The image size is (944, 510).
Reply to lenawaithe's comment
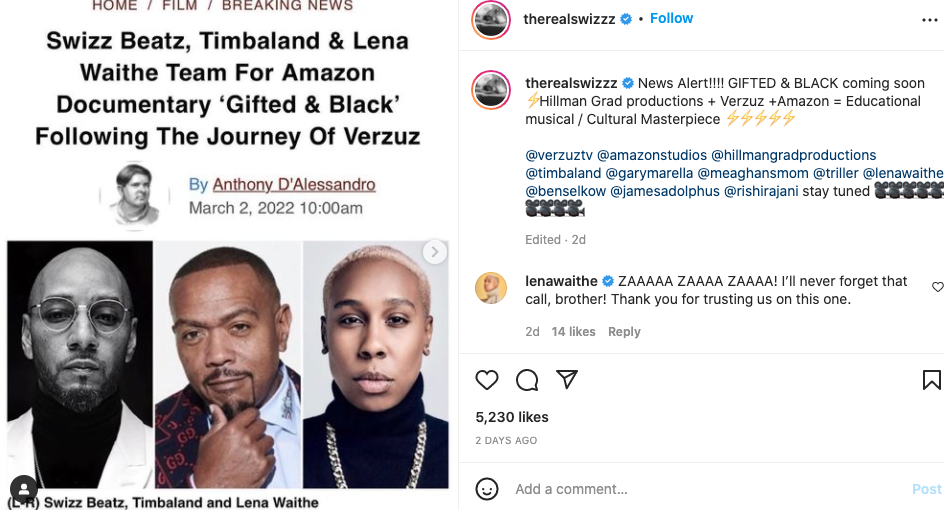(x=624, y=332)
